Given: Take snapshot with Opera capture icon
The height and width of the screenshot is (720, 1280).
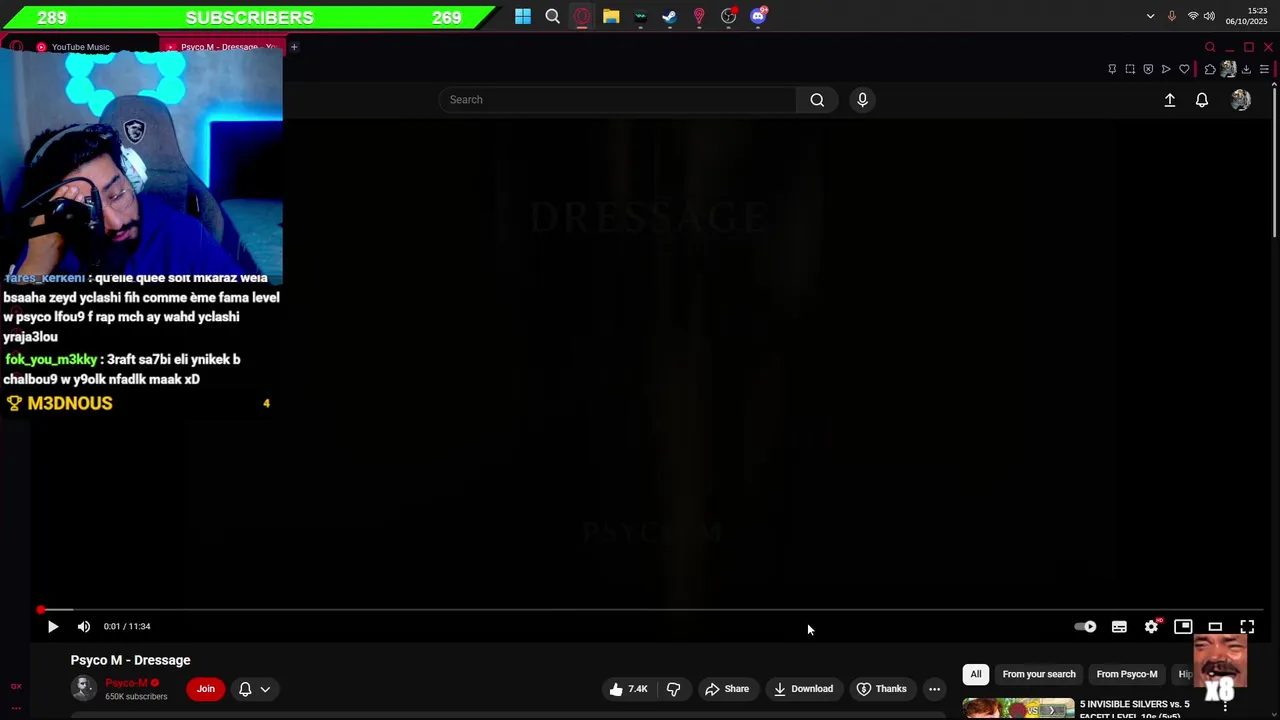Looking at the screenshot, I should (1130, 69).
